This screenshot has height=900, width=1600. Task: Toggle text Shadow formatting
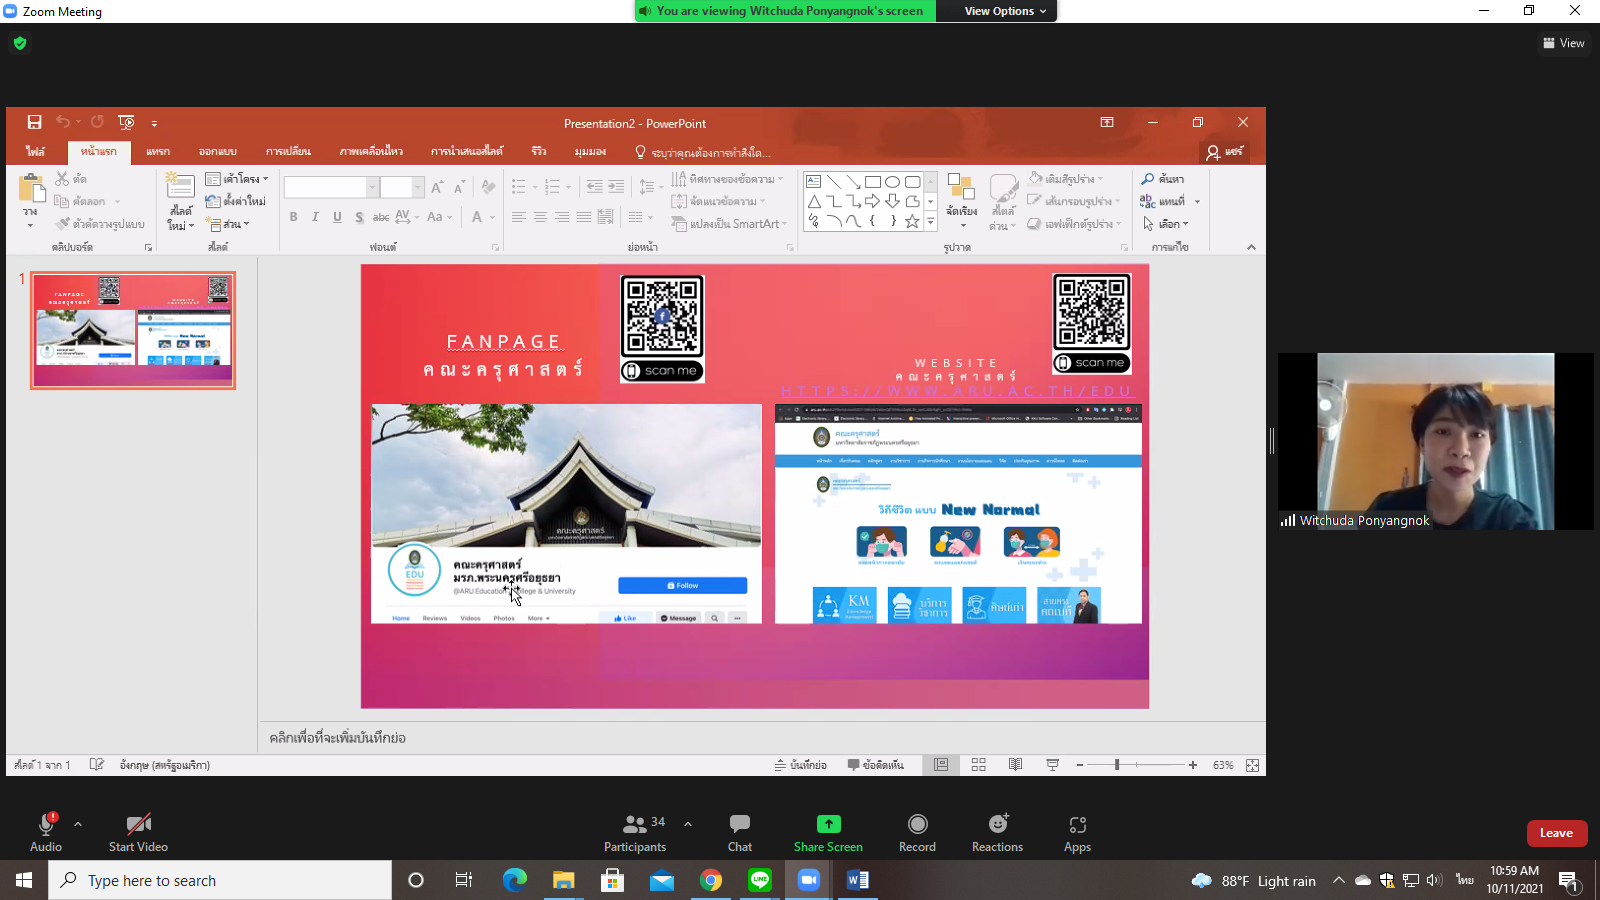pos(359,217)
